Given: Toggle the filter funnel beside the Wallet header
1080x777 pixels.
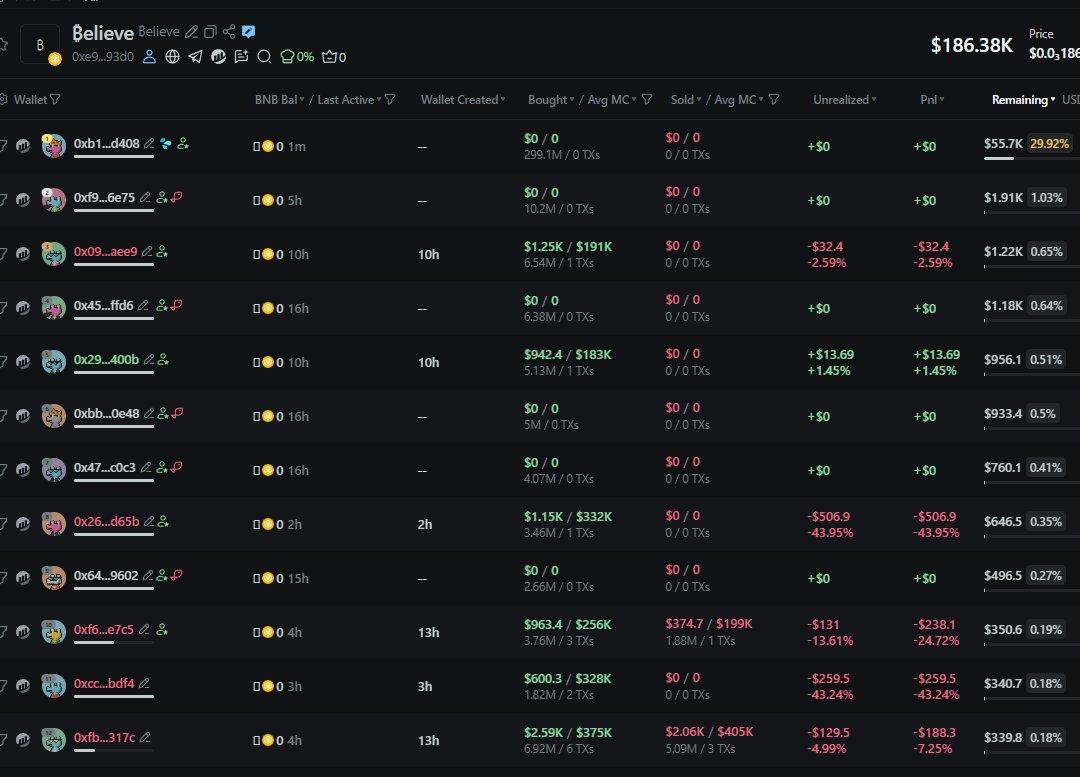Looking at the screenshot, I should pyautogui.click(x=55, y=100).
